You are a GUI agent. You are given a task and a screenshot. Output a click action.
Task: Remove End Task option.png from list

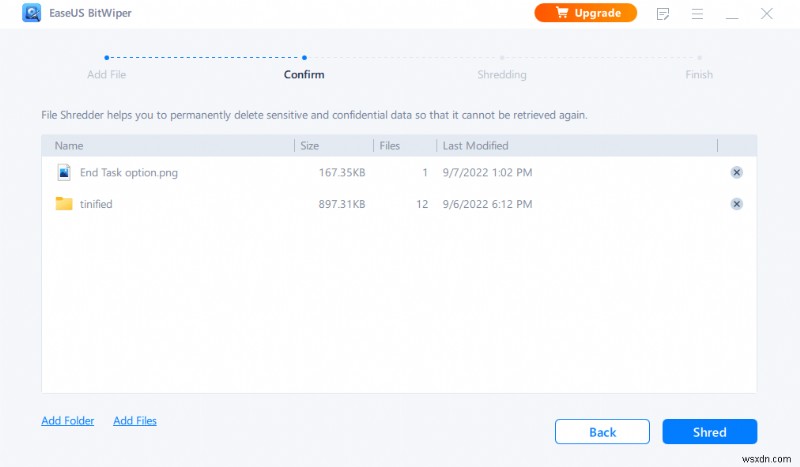coord(737,172)
